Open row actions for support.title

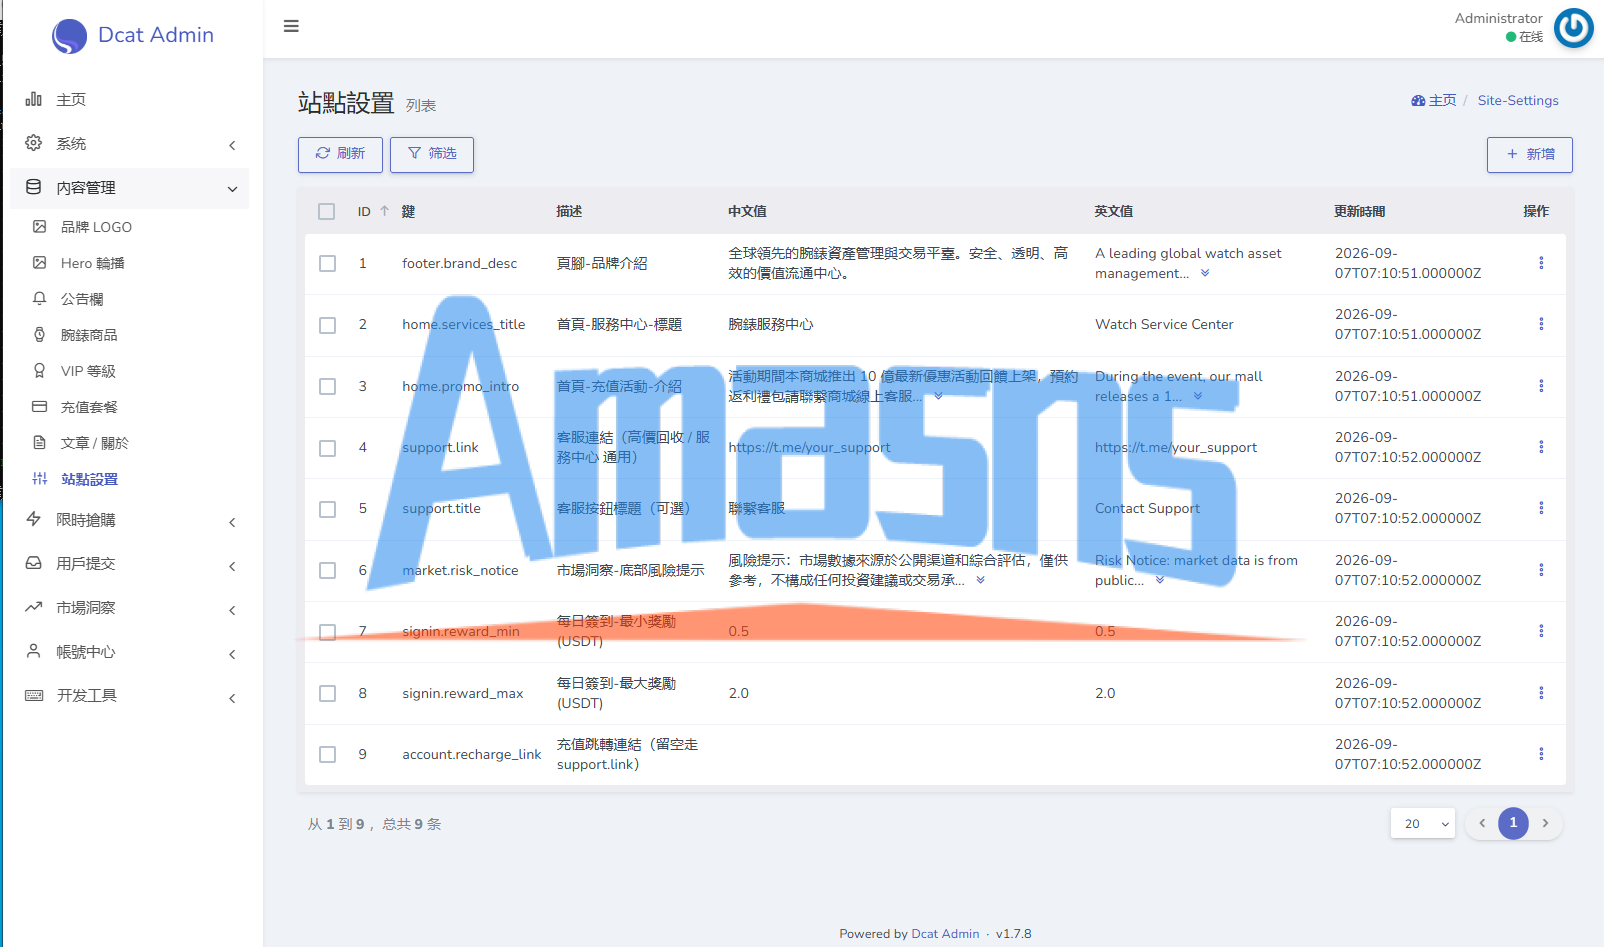pyautogui.click(x=1541, y=508)
